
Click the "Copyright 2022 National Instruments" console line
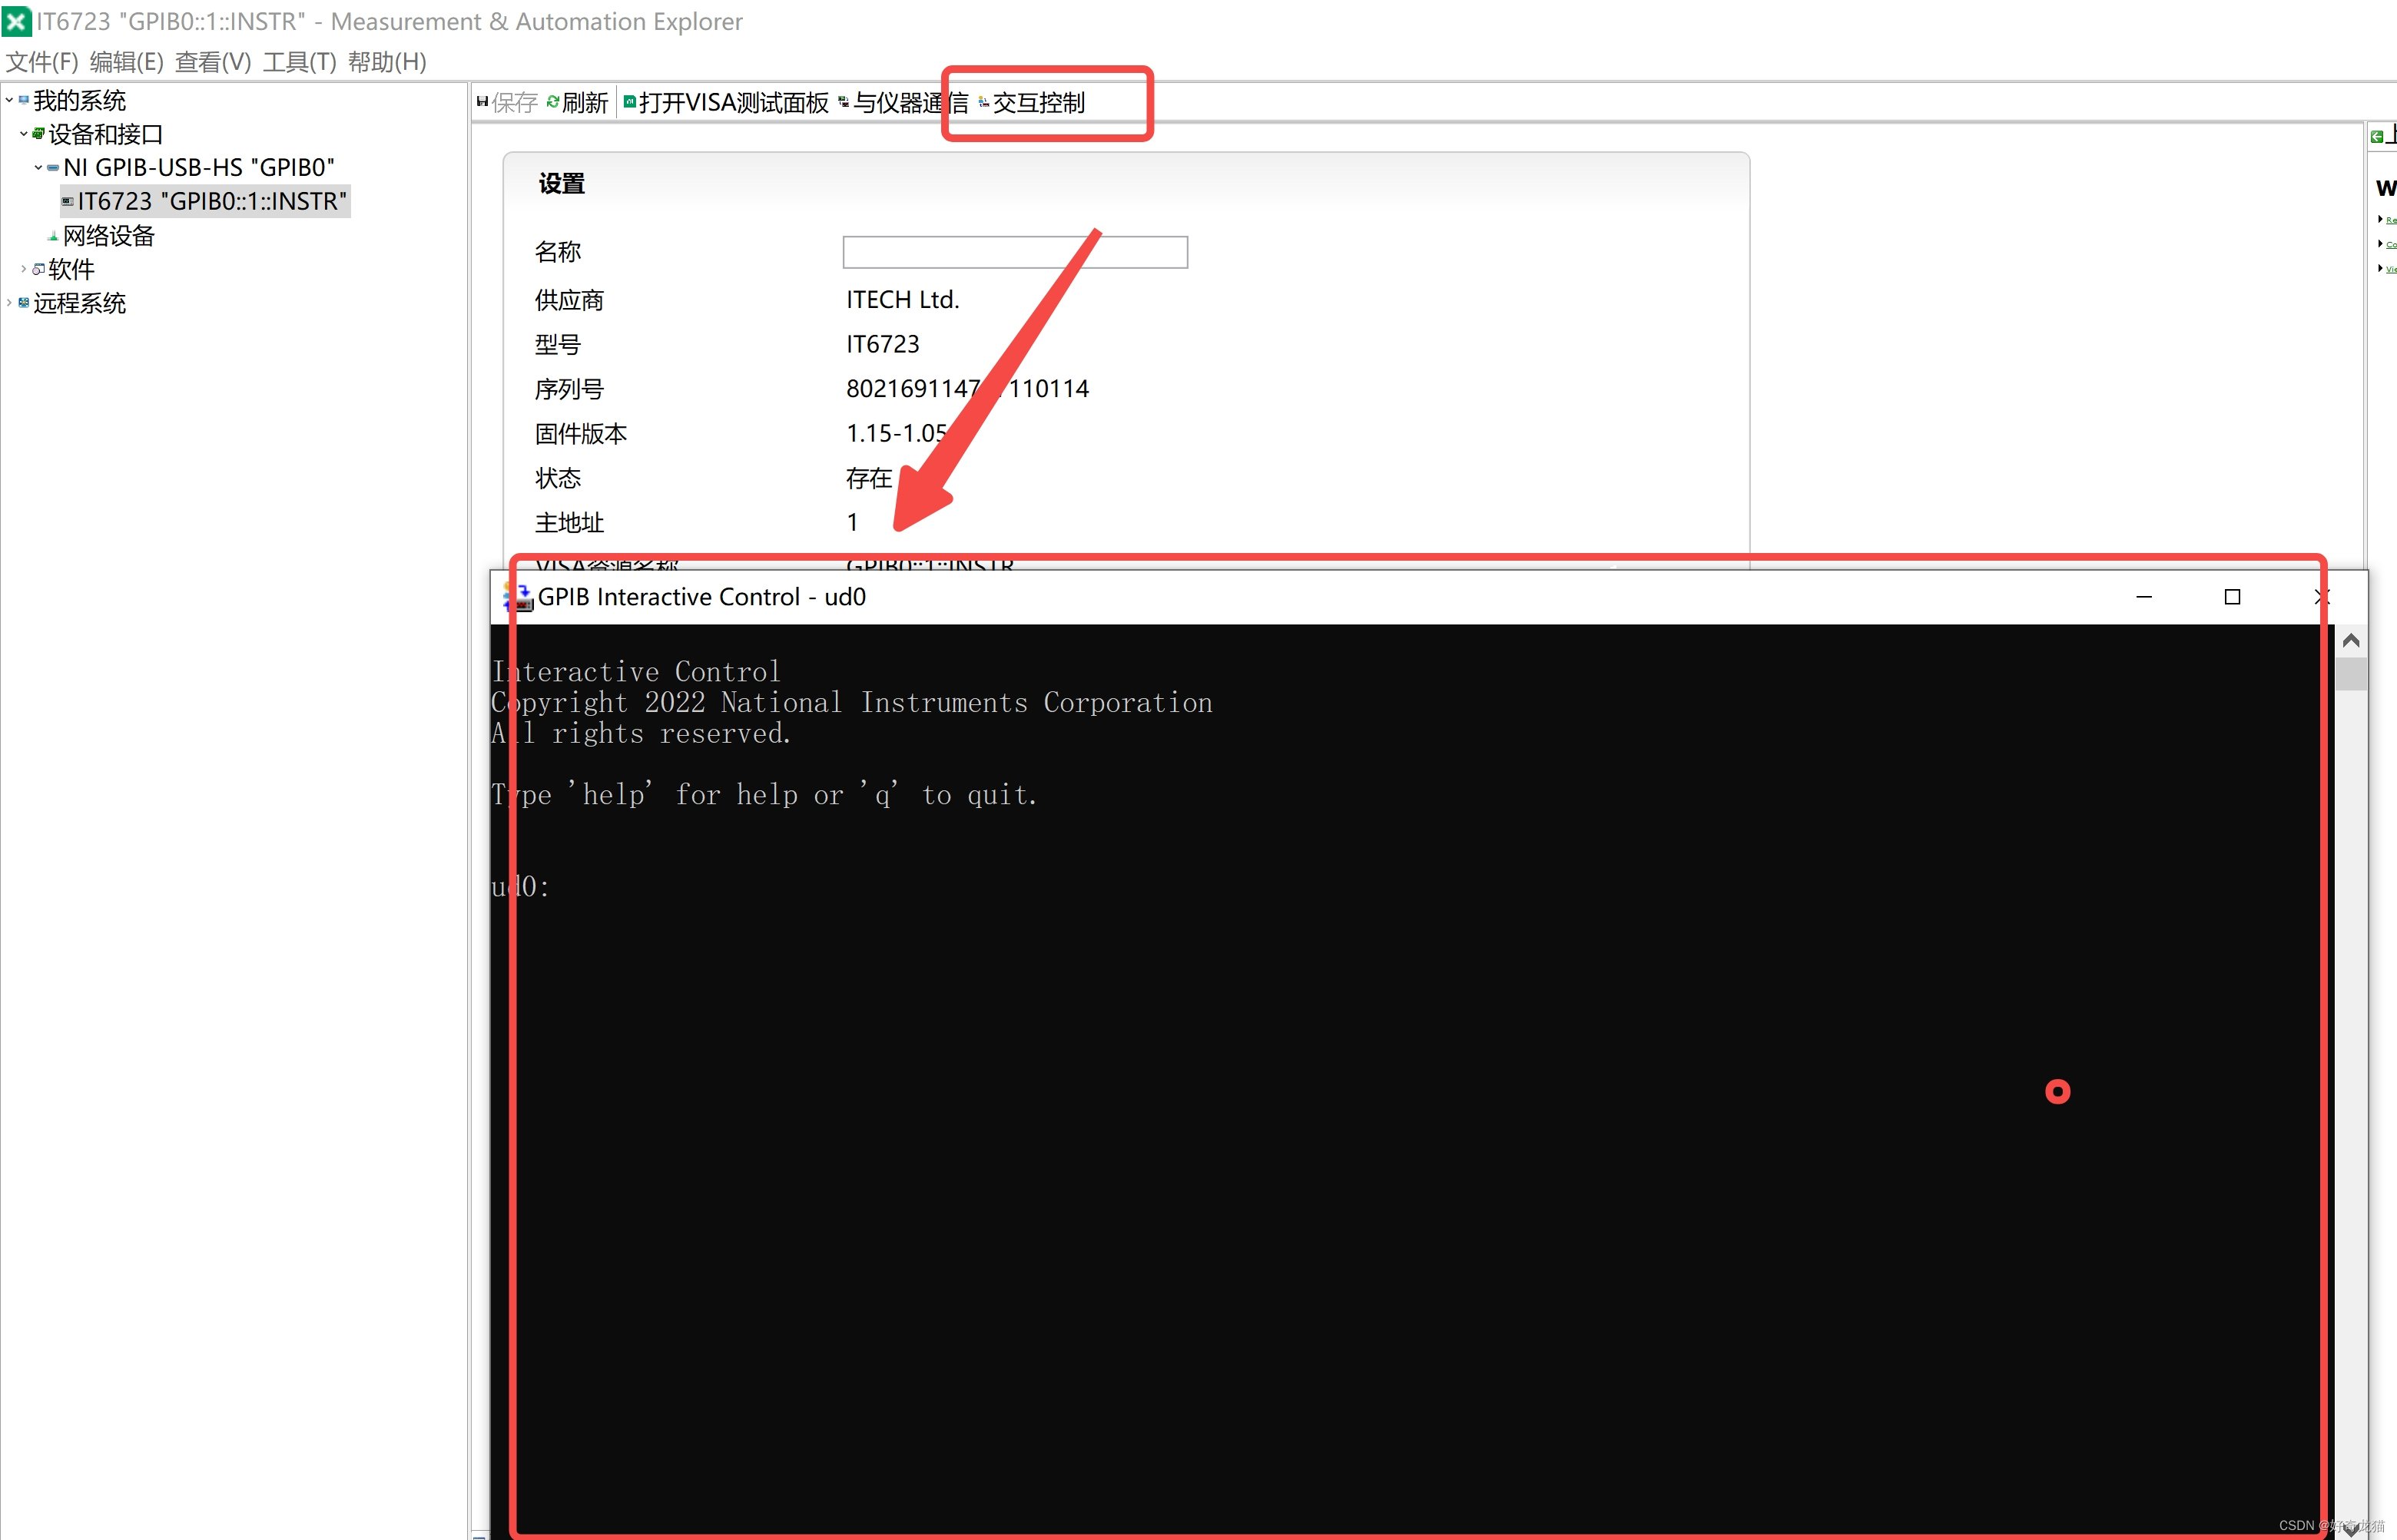pos(852,703)
